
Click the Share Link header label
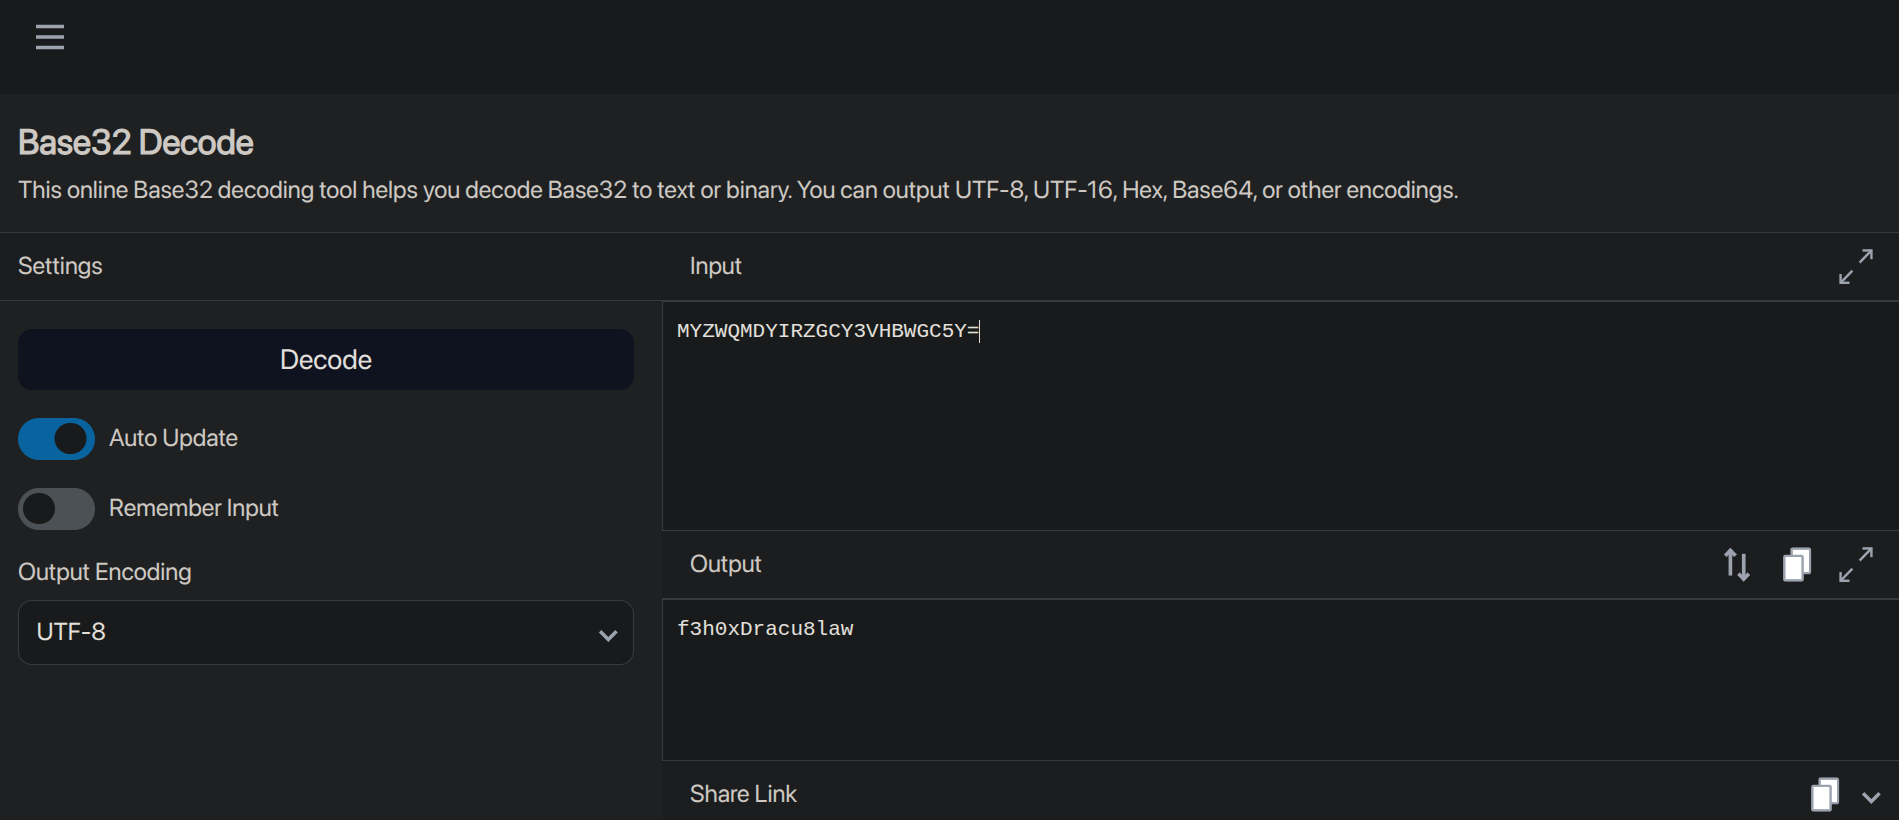point(743,794)
